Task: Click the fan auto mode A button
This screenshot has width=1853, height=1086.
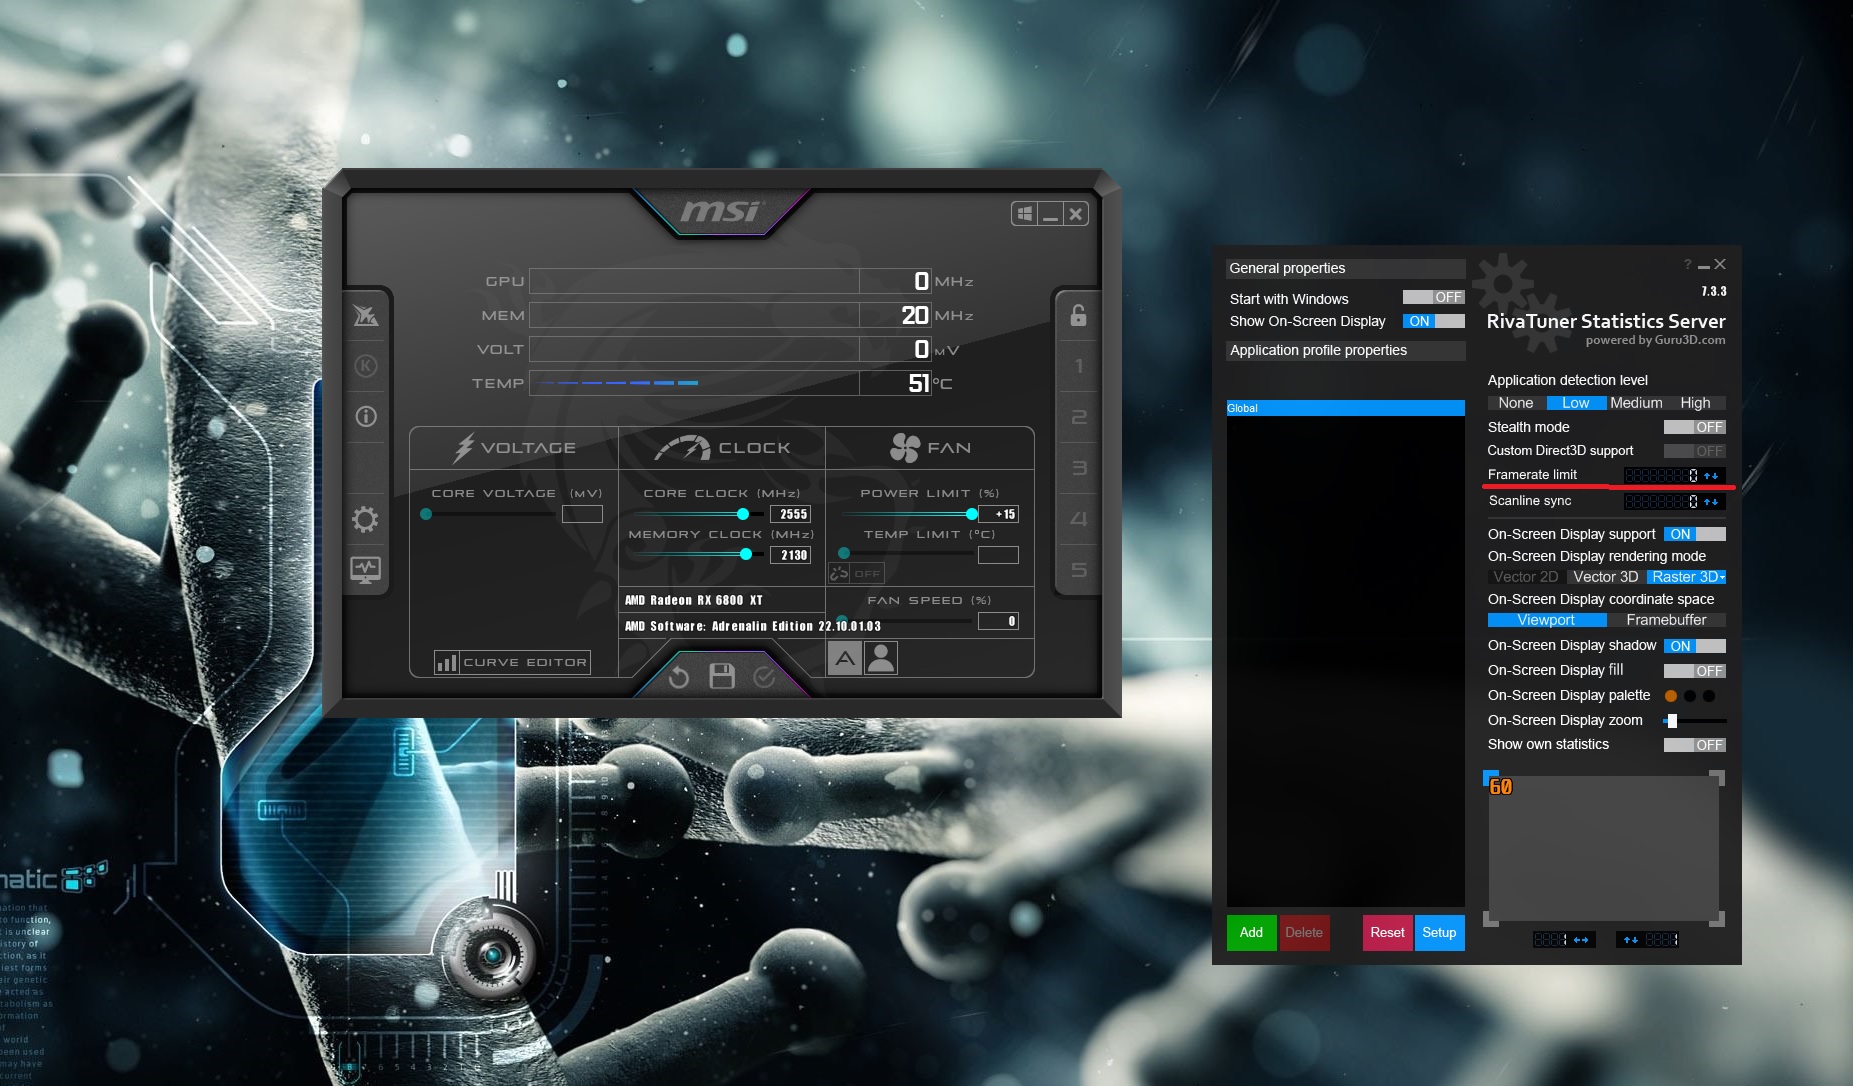Action: pos(845,658)
